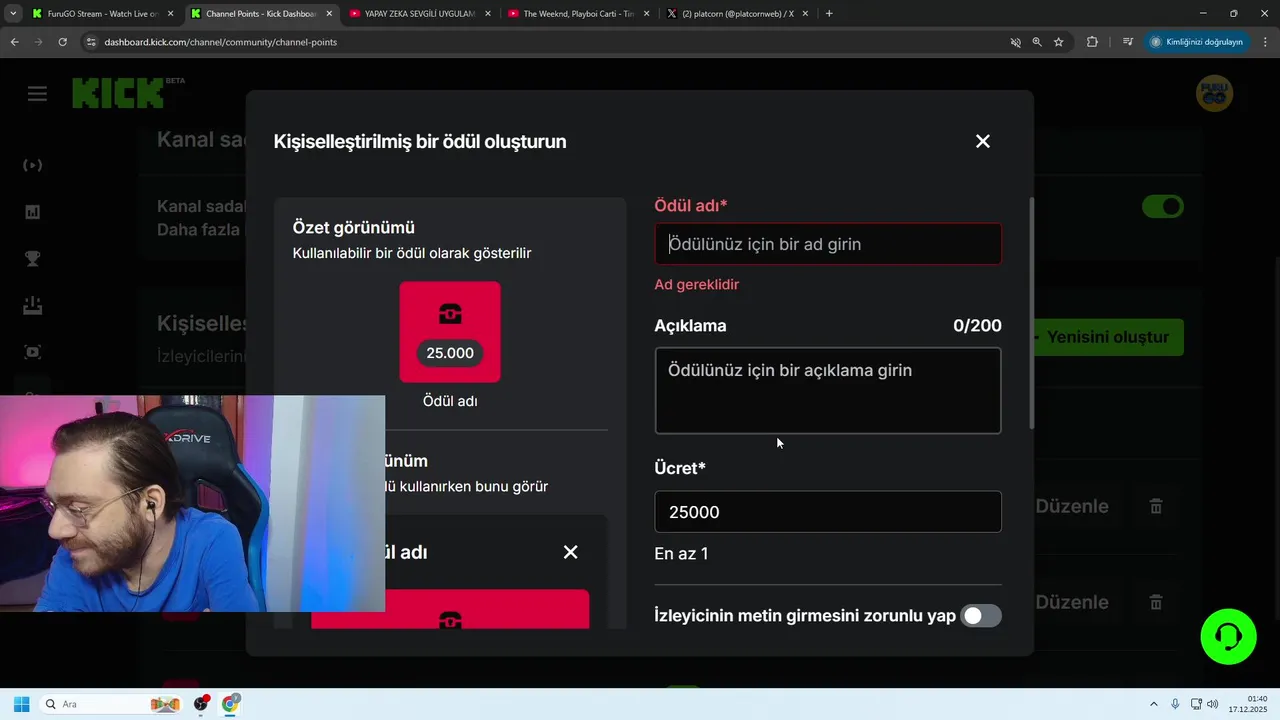Bookmark this page with the star icon
Viewport: 1280px width, 720px height.
point(1058,42)
